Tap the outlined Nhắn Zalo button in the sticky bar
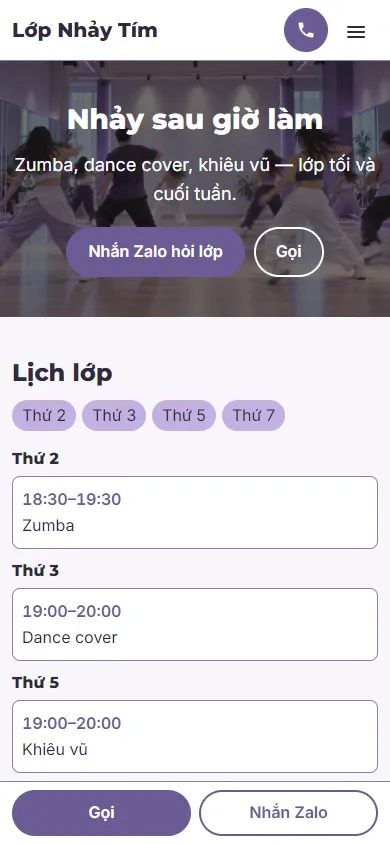 pyautogui.click(x=288, y=813)
